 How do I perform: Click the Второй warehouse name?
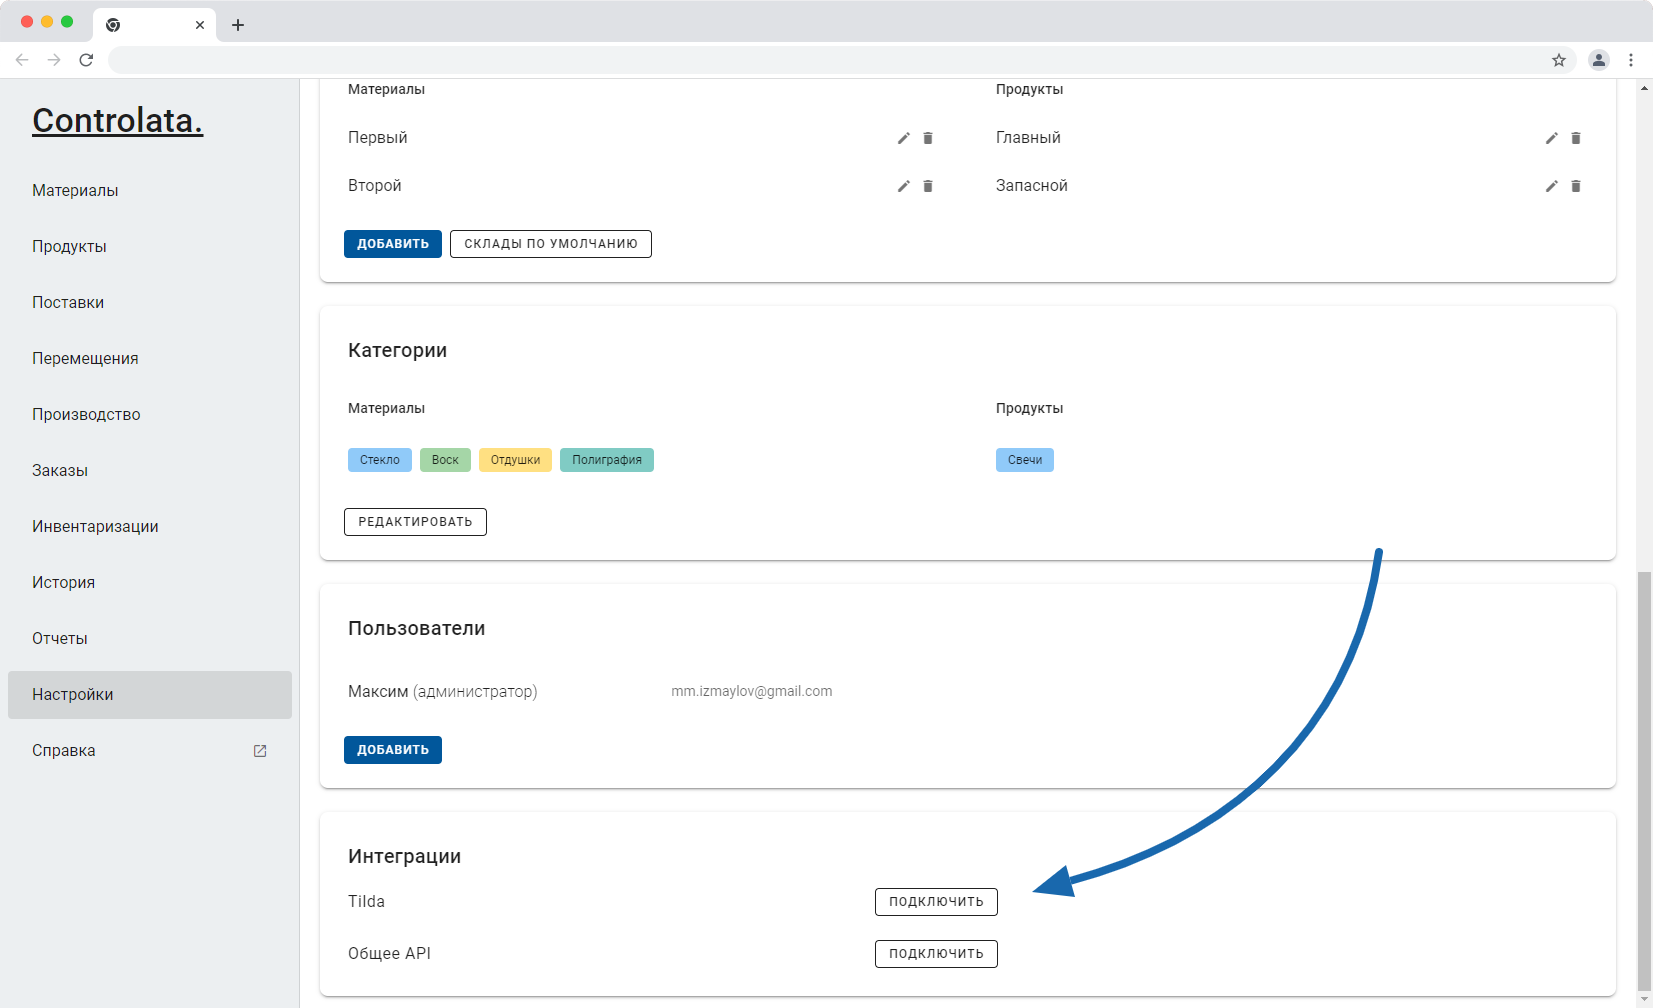tap(375, 186)
